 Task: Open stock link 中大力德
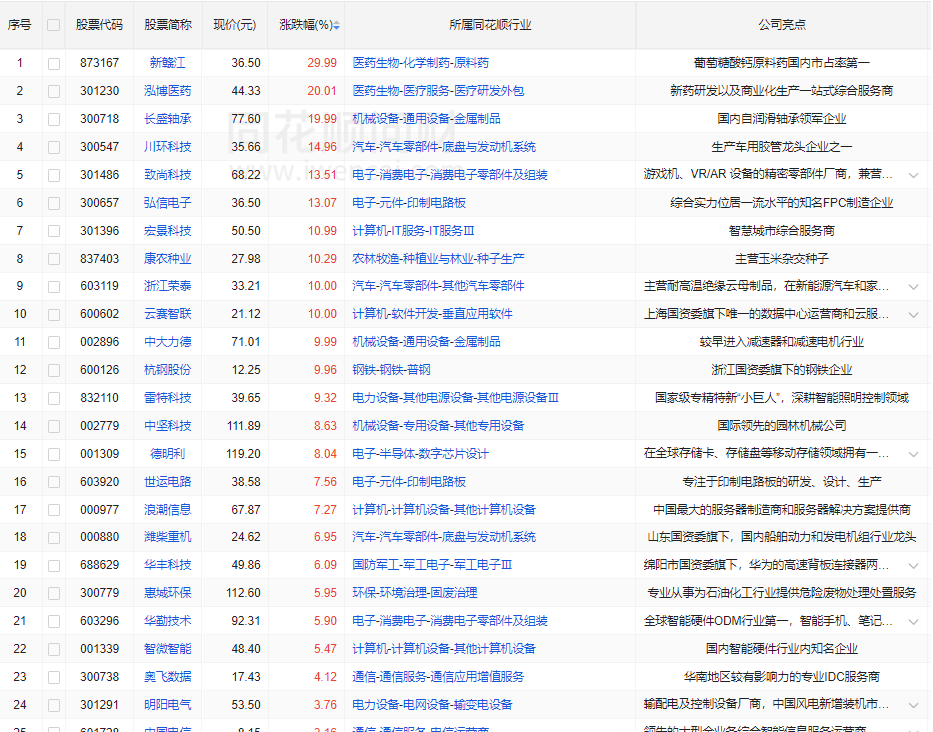[x=168, y=342]
